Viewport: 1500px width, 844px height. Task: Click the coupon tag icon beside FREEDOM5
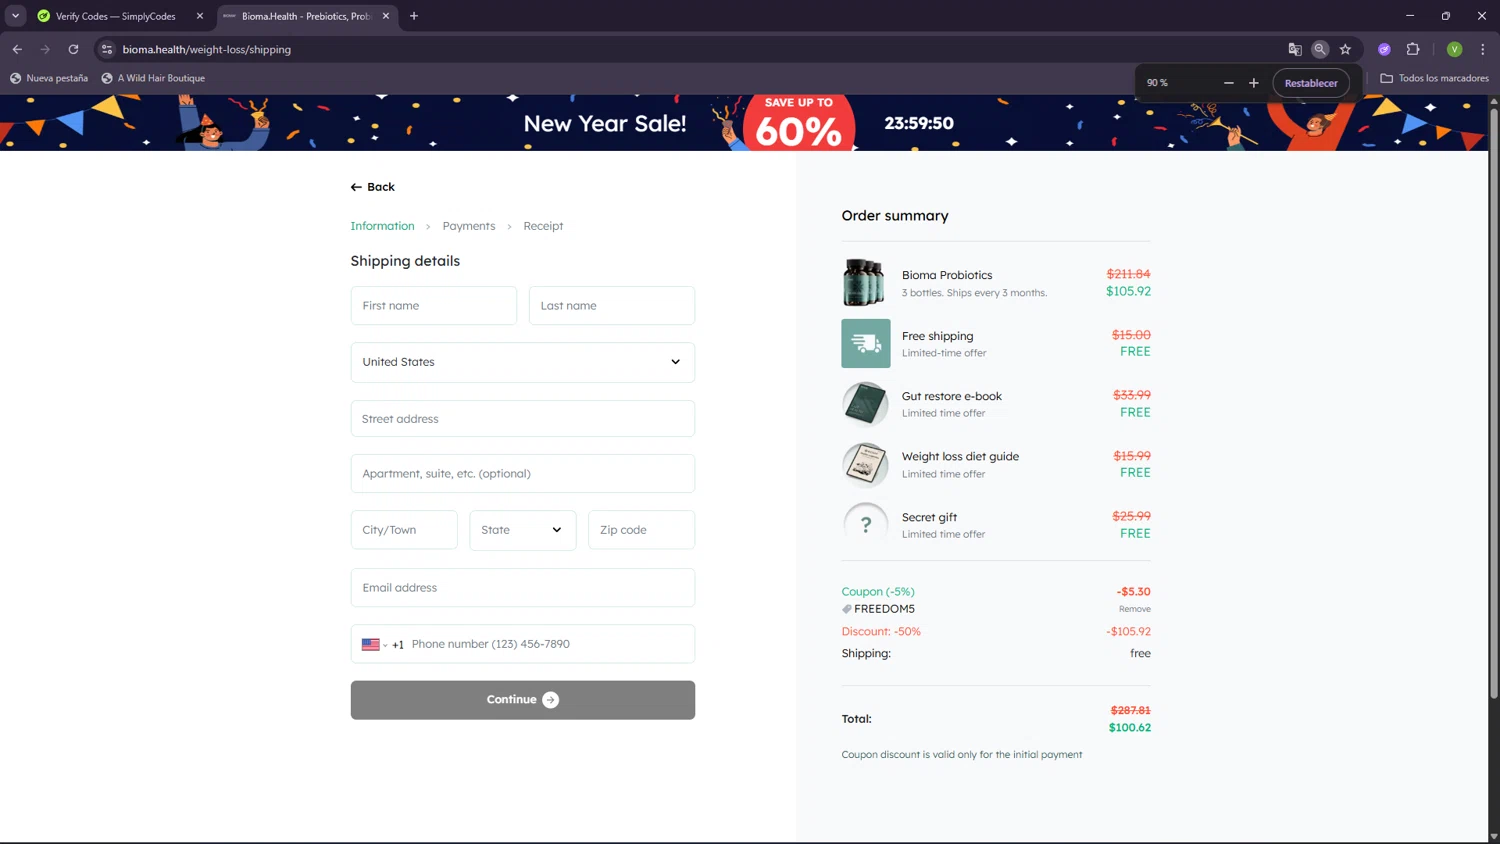click(847, 609)
